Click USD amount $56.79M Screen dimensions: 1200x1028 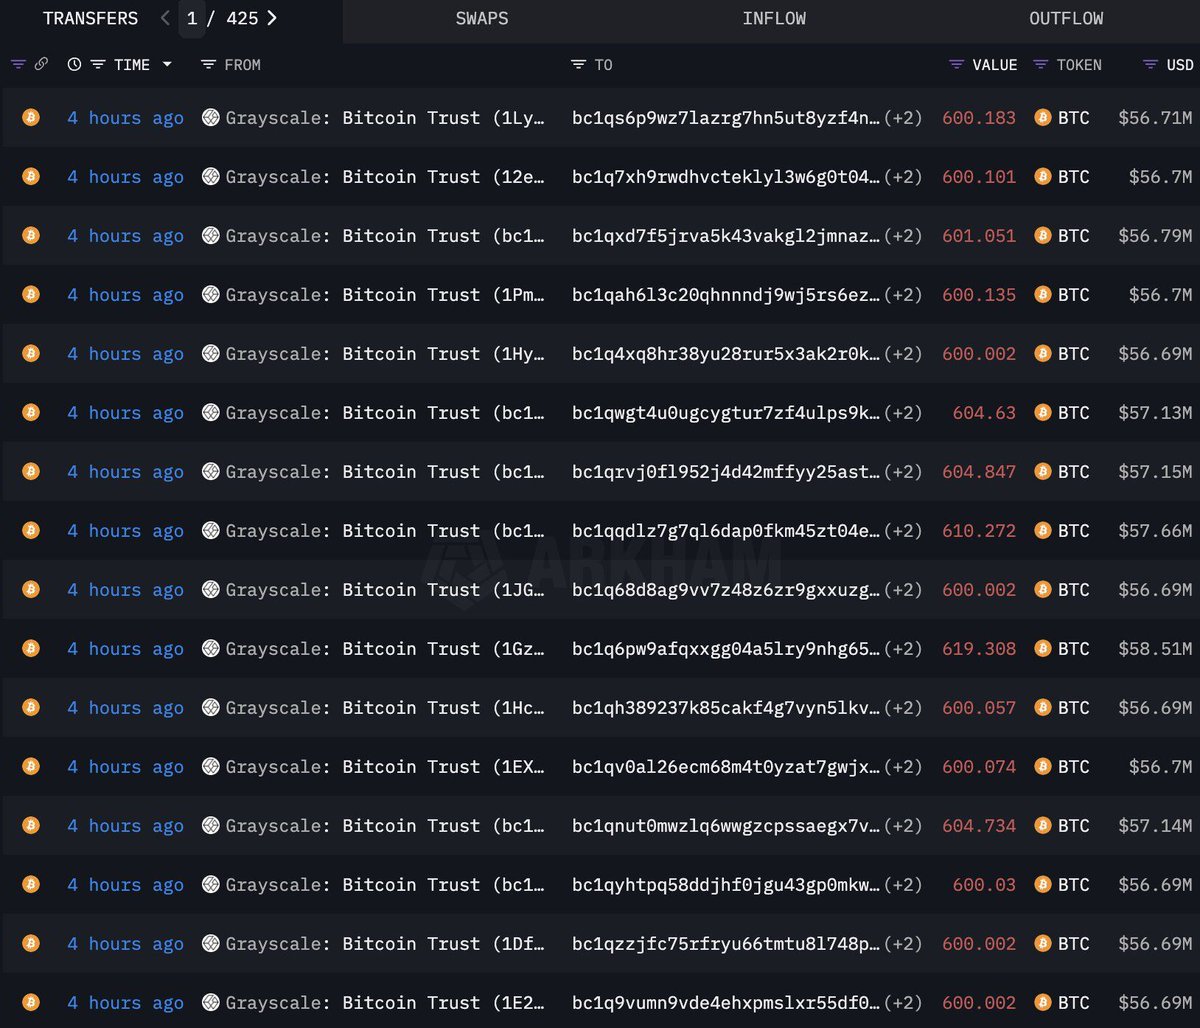click(x=1155, y=236)
